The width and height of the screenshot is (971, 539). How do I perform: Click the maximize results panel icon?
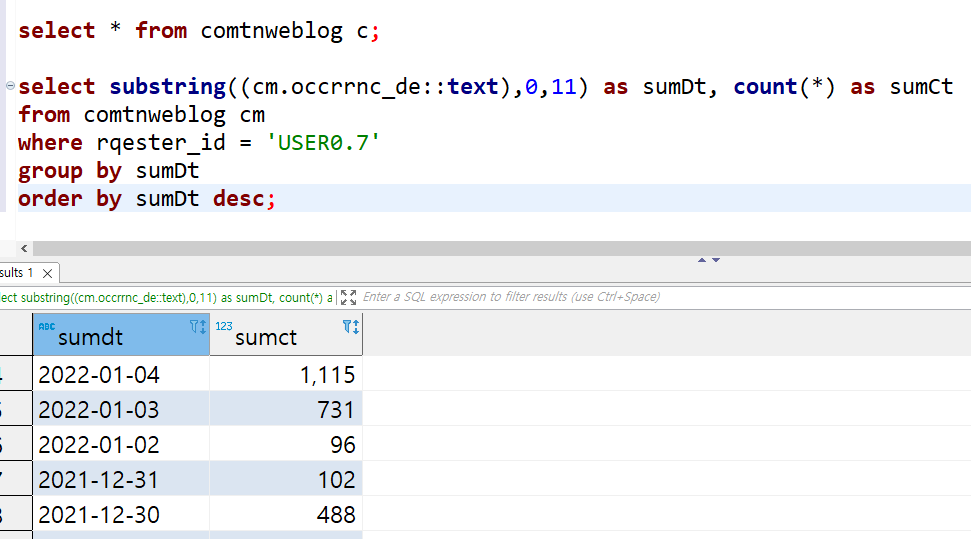349,297
